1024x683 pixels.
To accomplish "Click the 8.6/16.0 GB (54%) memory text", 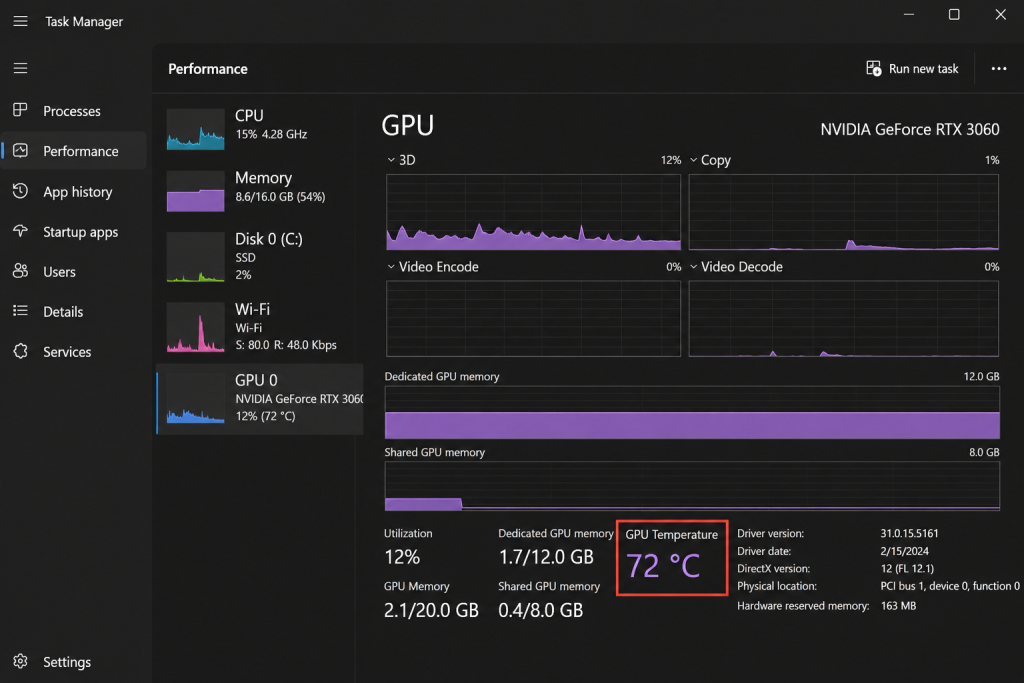I will [280, 197].
